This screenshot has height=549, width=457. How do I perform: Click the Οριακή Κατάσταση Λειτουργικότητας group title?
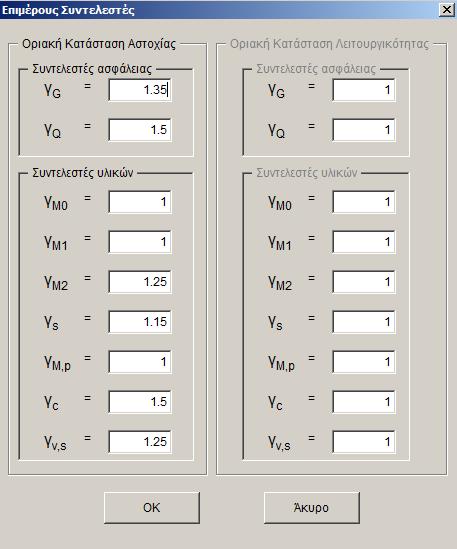pos(329,44)
